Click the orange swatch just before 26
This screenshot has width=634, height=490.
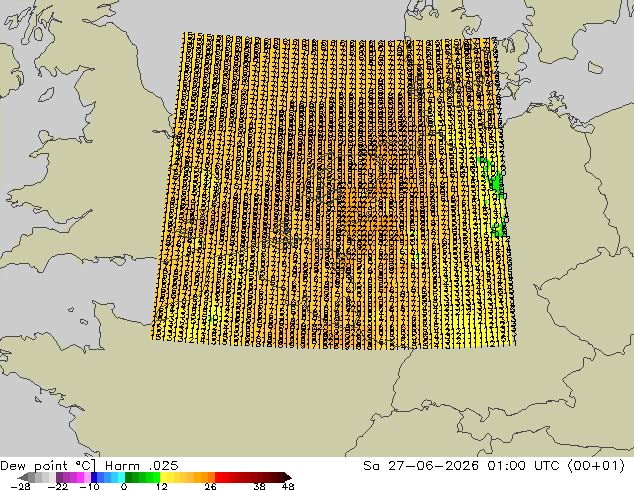[211, 477]
